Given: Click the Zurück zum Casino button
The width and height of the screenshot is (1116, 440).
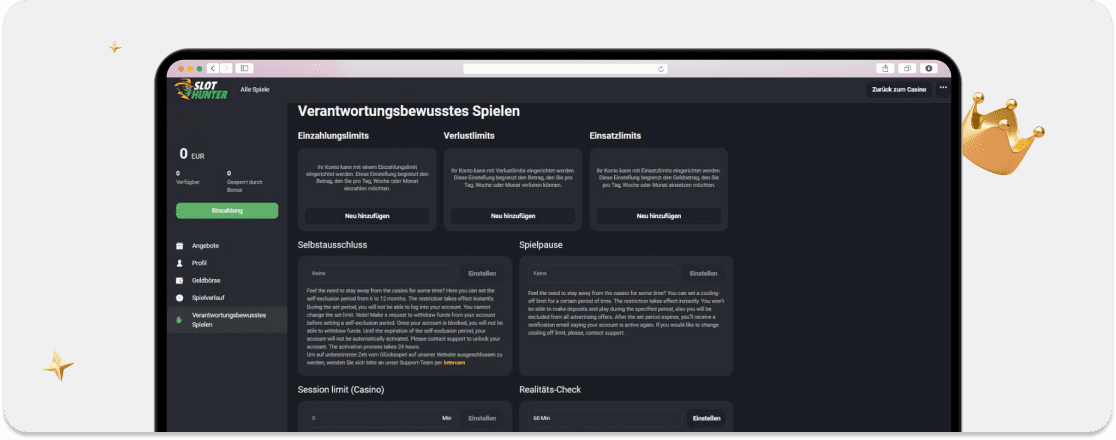Looking at the screenshot, I should point(899,90).
